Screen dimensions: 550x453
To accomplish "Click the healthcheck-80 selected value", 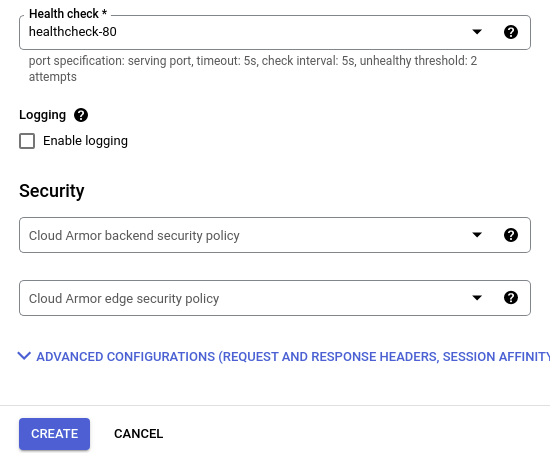I will coord(73,32).
